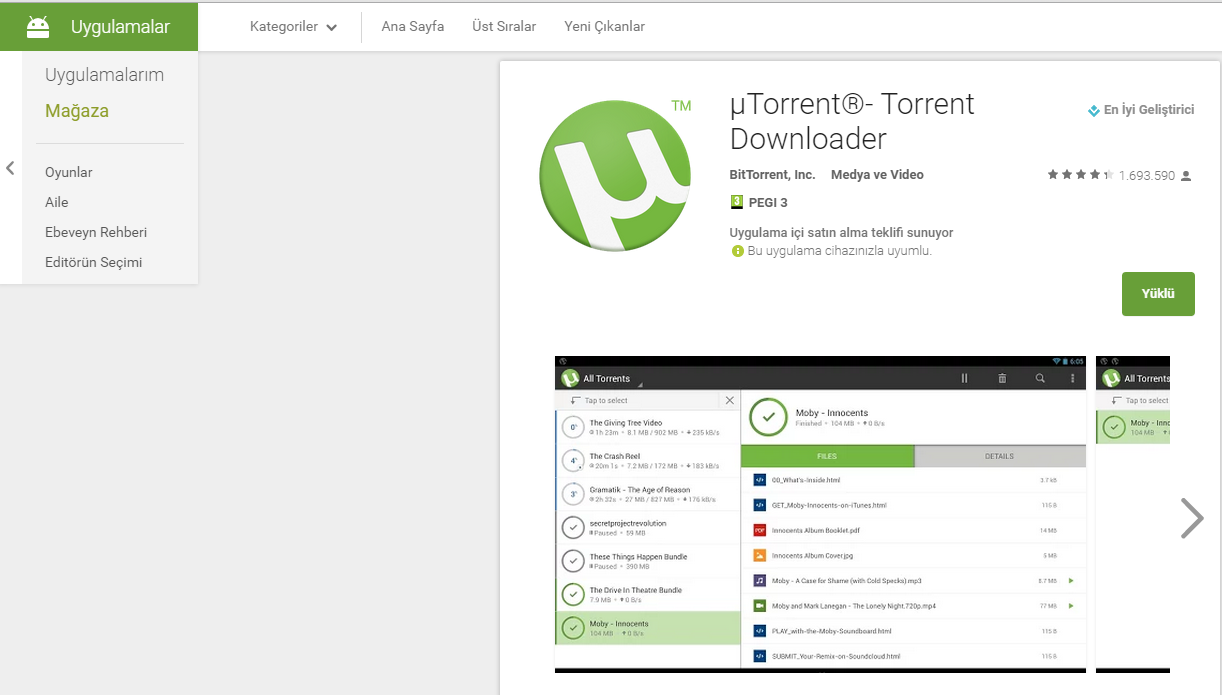Viewport: 1224px width, 695px height.
Task: Open Ebeveyn Rehberi link
Action: (x=96, y=232)
